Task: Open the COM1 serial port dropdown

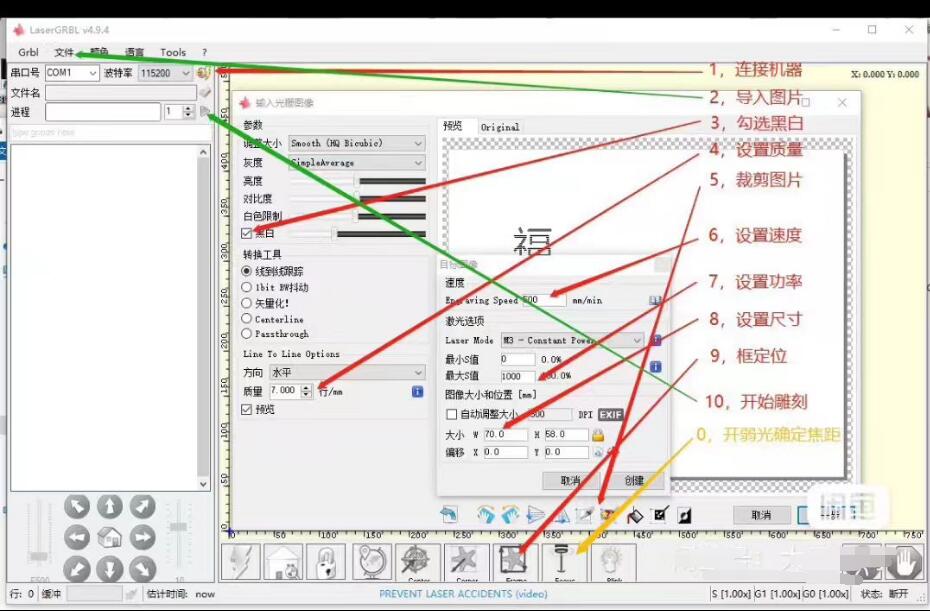Action: coord(72,73)
